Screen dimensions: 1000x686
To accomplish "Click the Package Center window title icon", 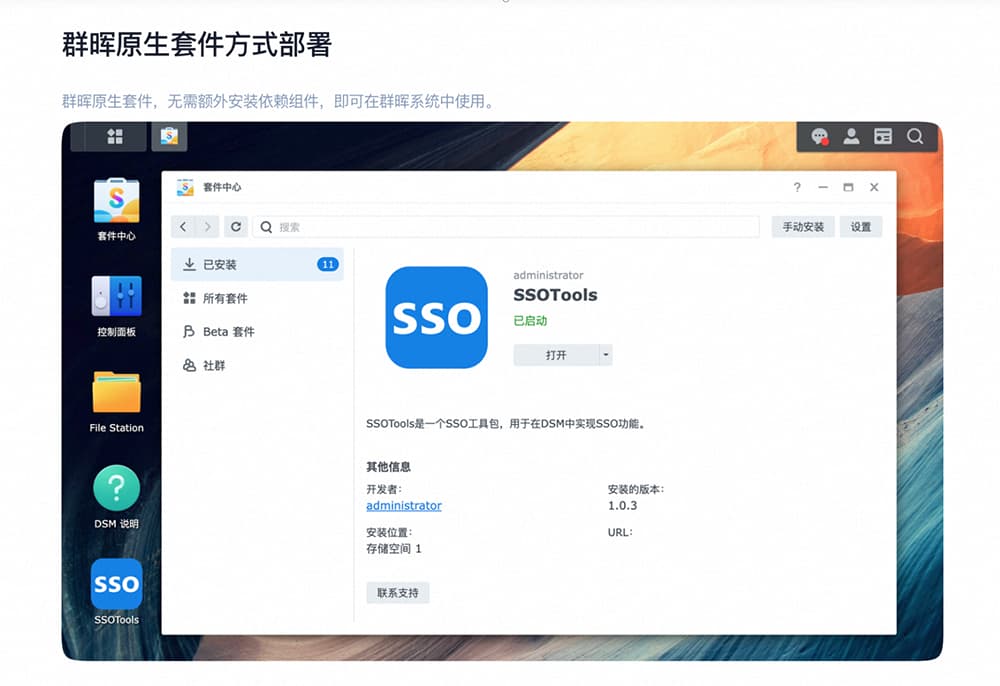I will coord(185,187).
